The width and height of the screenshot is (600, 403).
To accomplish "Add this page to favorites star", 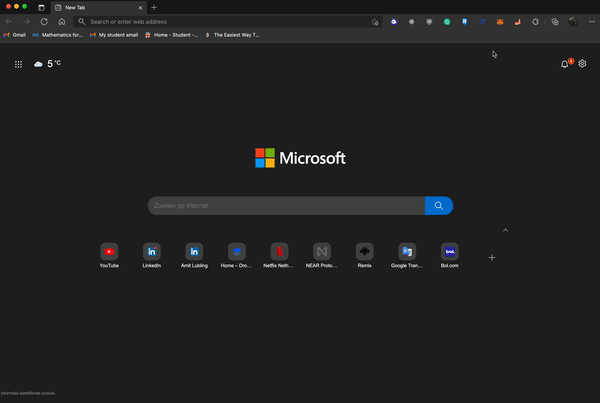I will (x=375, y=22).
